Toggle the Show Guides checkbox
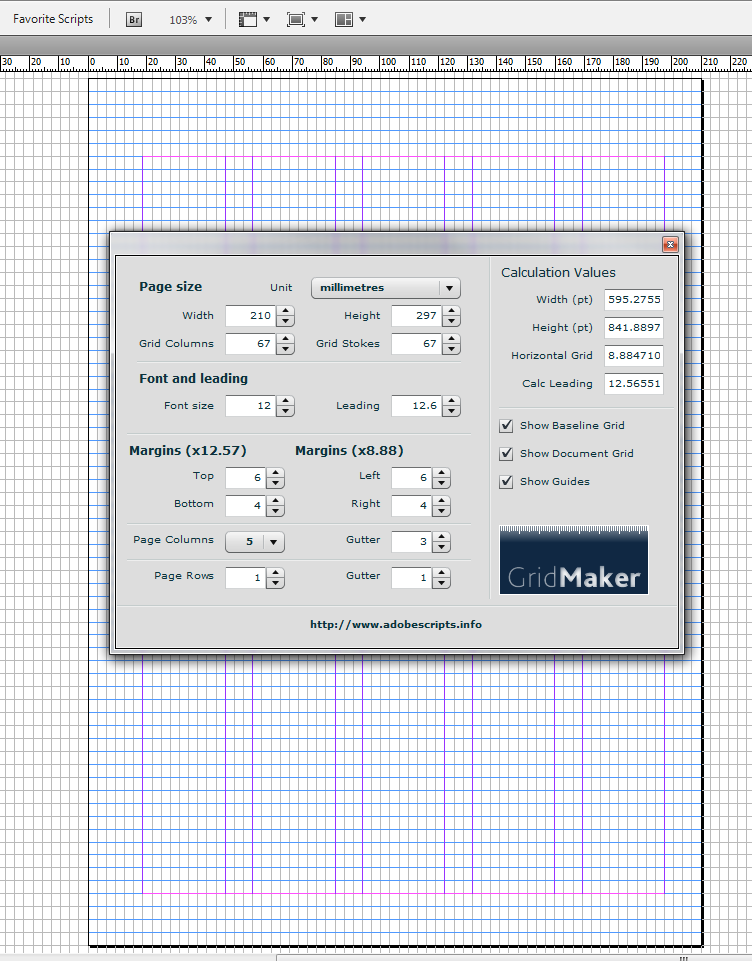The image size is (752, 961). [506, 482]
